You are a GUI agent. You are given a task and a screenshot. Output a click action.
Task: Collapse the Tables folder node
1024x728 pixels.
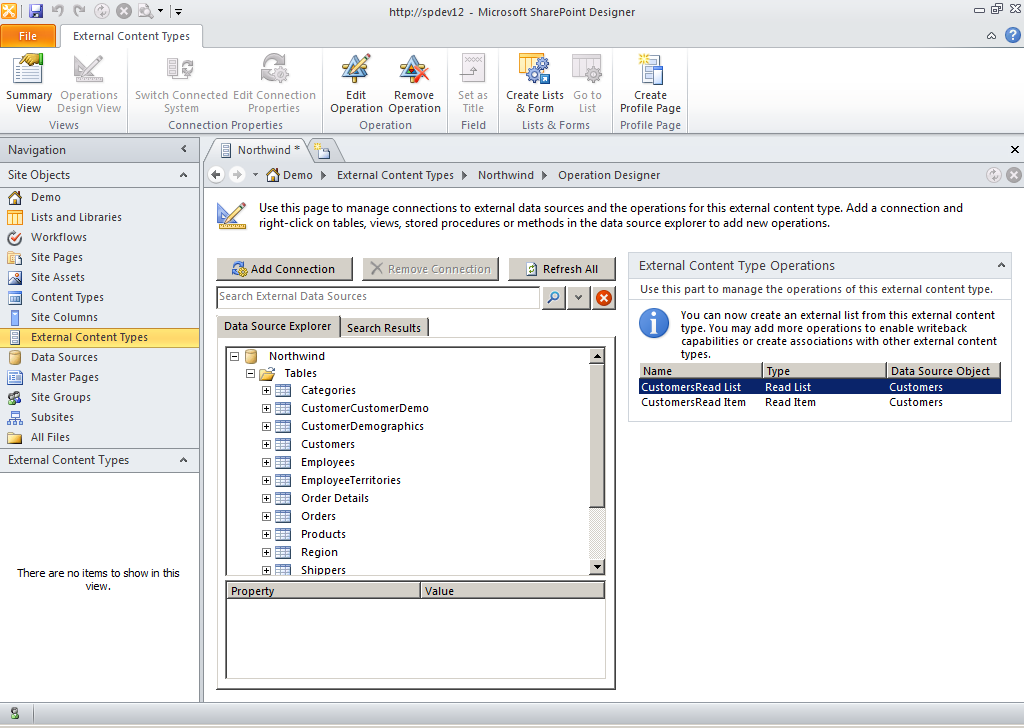click(250, 373)
